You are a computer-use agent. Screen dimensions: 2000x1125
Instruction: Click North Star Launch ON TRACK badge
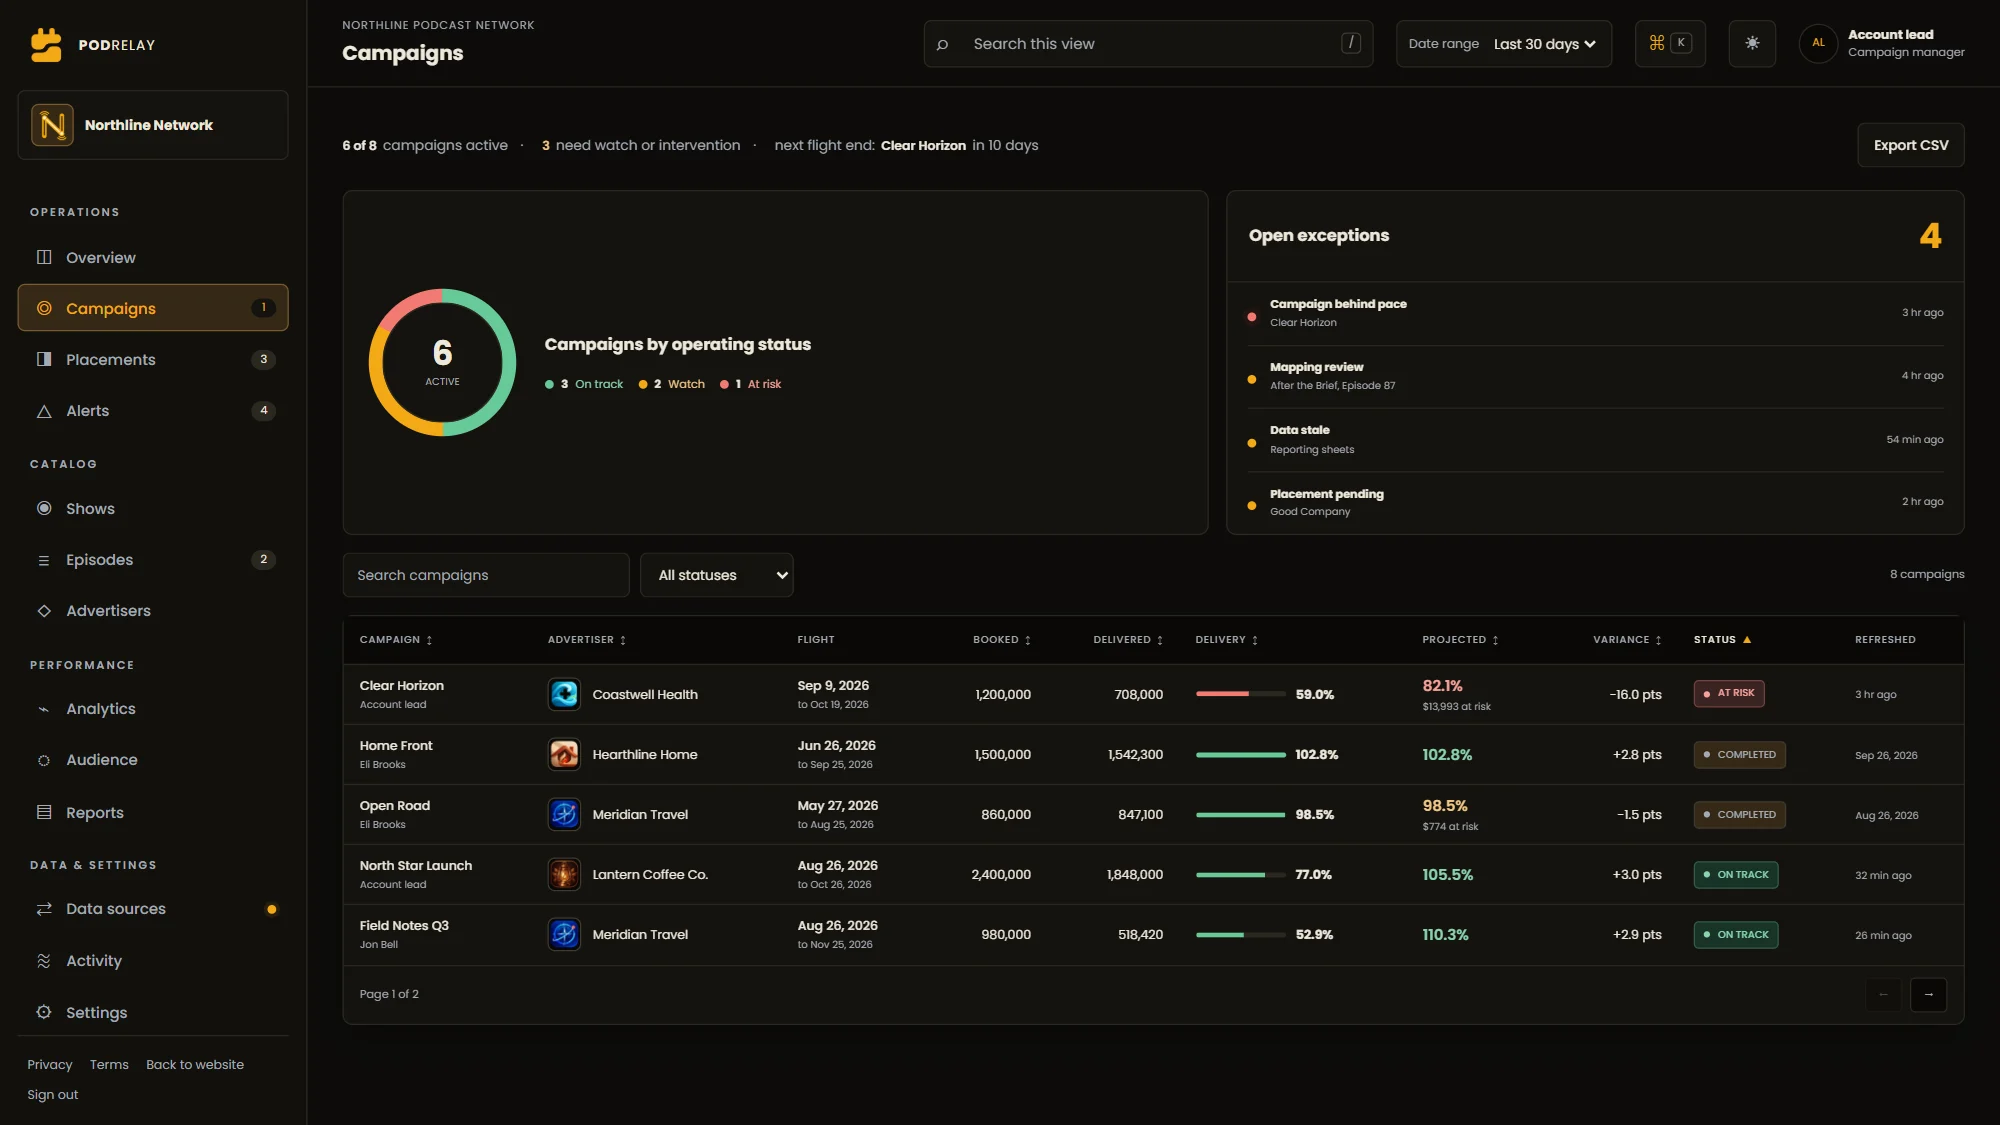(1735, 875)
